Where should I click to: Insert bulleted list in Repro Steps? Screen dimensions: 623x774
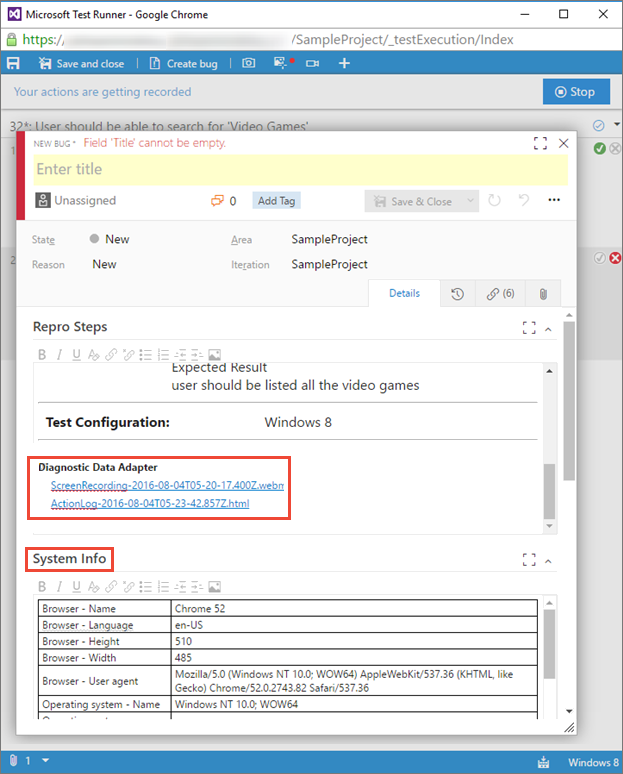[146, 354]
